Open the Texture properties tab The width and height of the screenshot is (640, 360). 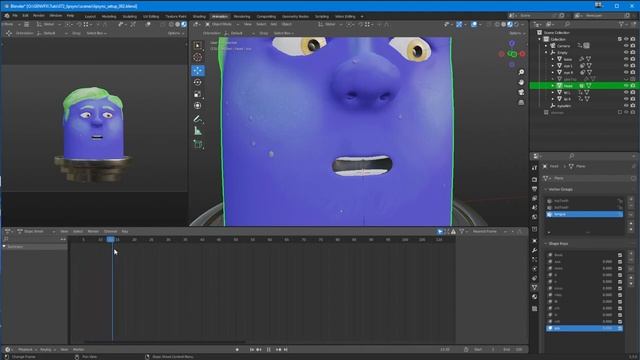535,309
